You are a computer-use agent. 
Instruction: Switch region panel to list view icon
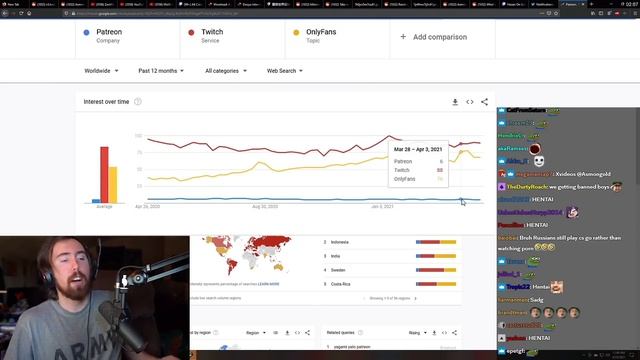[276, 333]
